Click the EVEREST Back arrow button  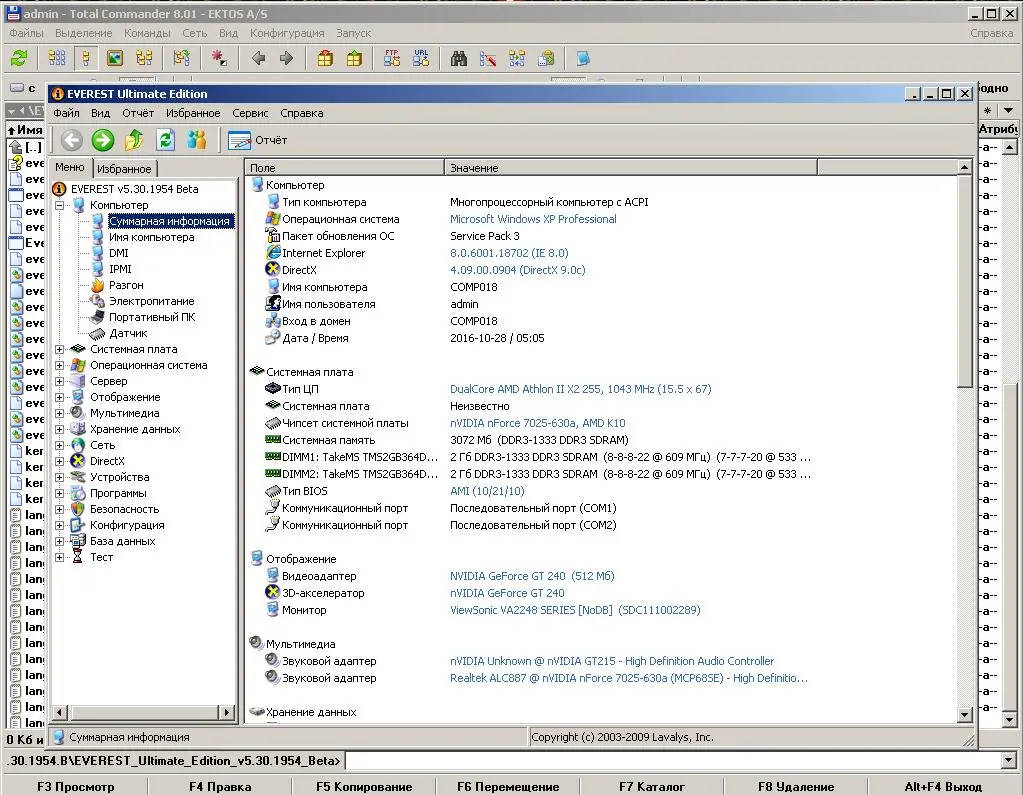tap(72, 140)
